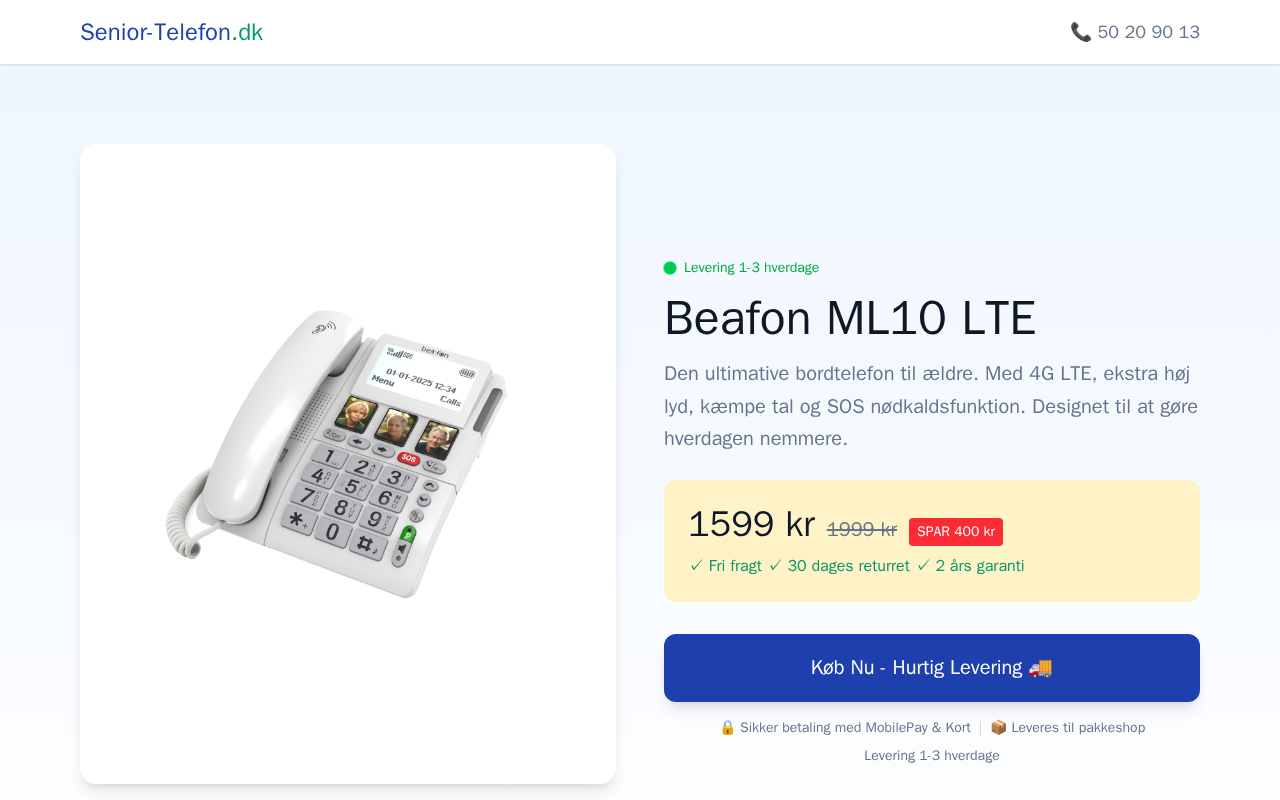Click the green "Levering 1-3 hverdage" label above title

(x=751, y=268)
